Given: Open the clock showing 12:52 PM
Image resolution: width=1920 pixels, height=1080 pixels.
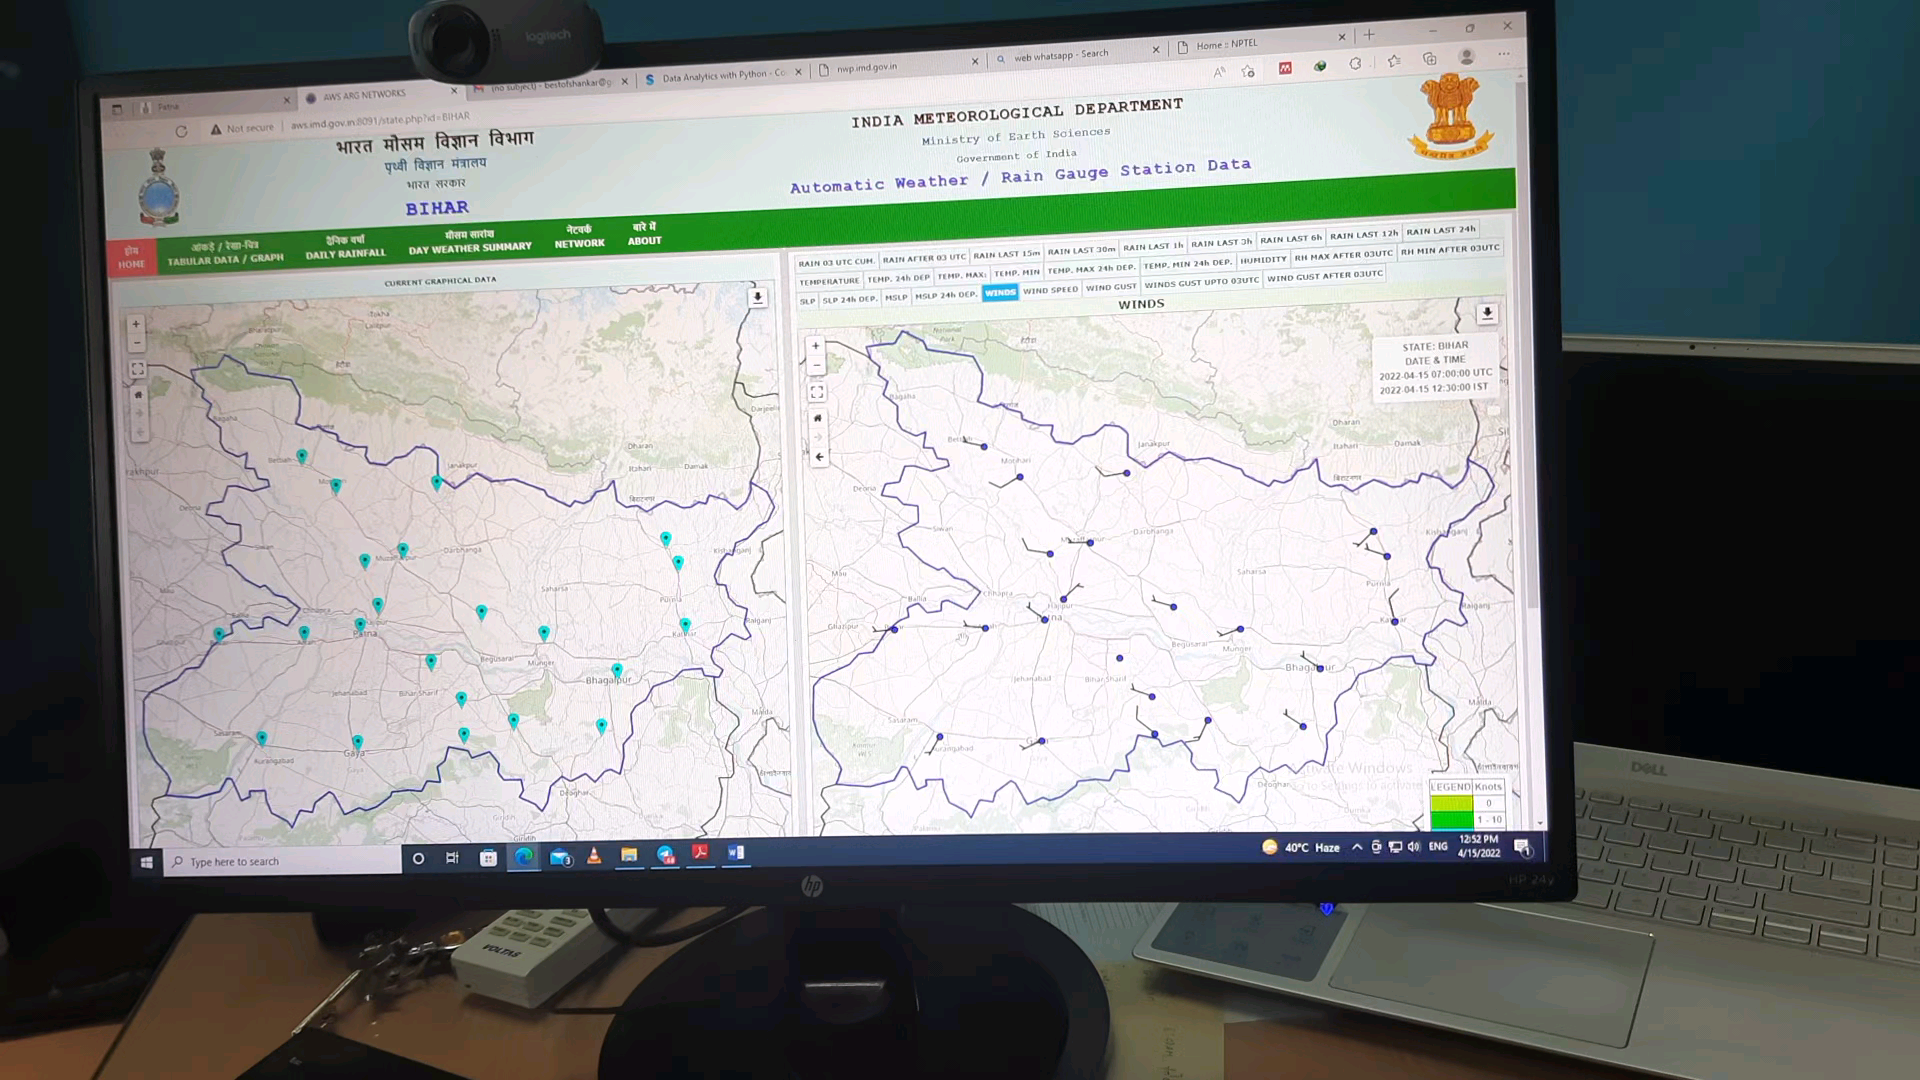Looking at the screenshot, I should coord(1479,846).
